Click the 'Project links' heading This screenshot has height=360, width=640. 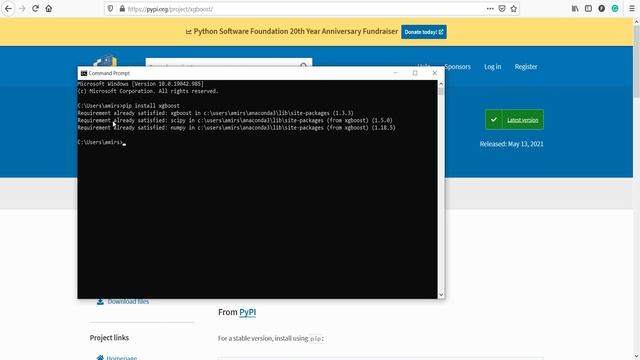point(109,338)
